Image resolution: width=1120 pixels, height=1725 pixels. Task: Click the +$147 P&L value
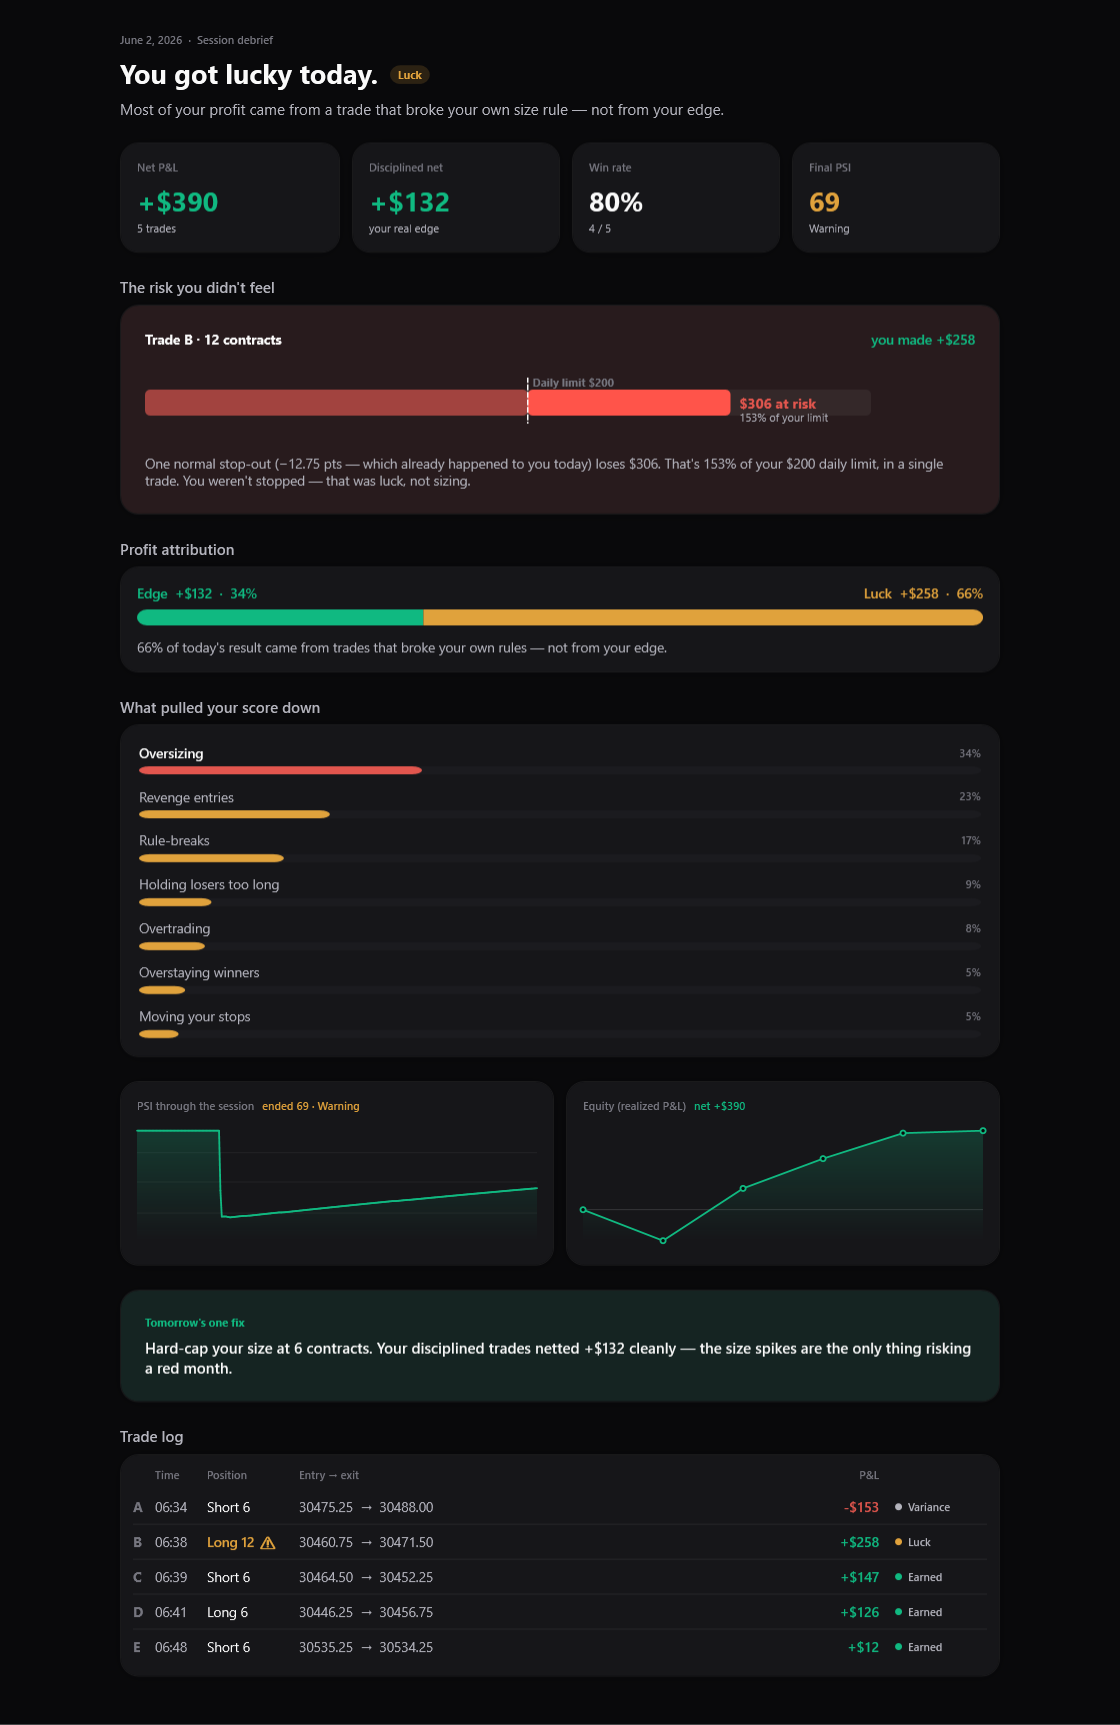(860, 1578)
